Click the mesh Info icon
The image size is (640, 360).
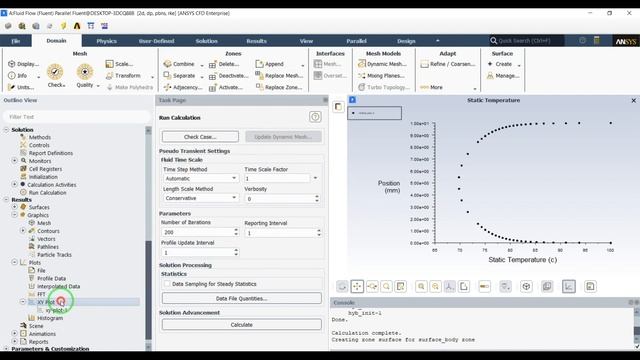click(11, 76)
